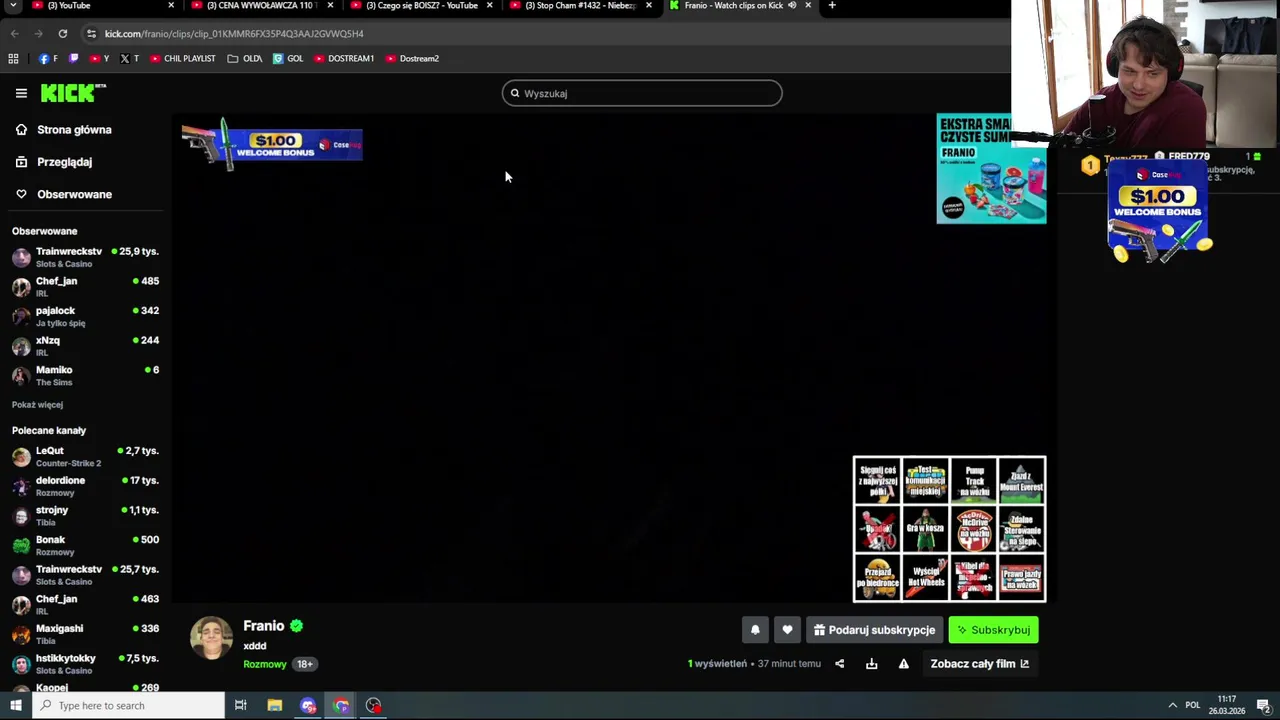Download the clip using the download icon
Image resolution: width=1280 pixels, height=720 pixels.
(871, 664)
